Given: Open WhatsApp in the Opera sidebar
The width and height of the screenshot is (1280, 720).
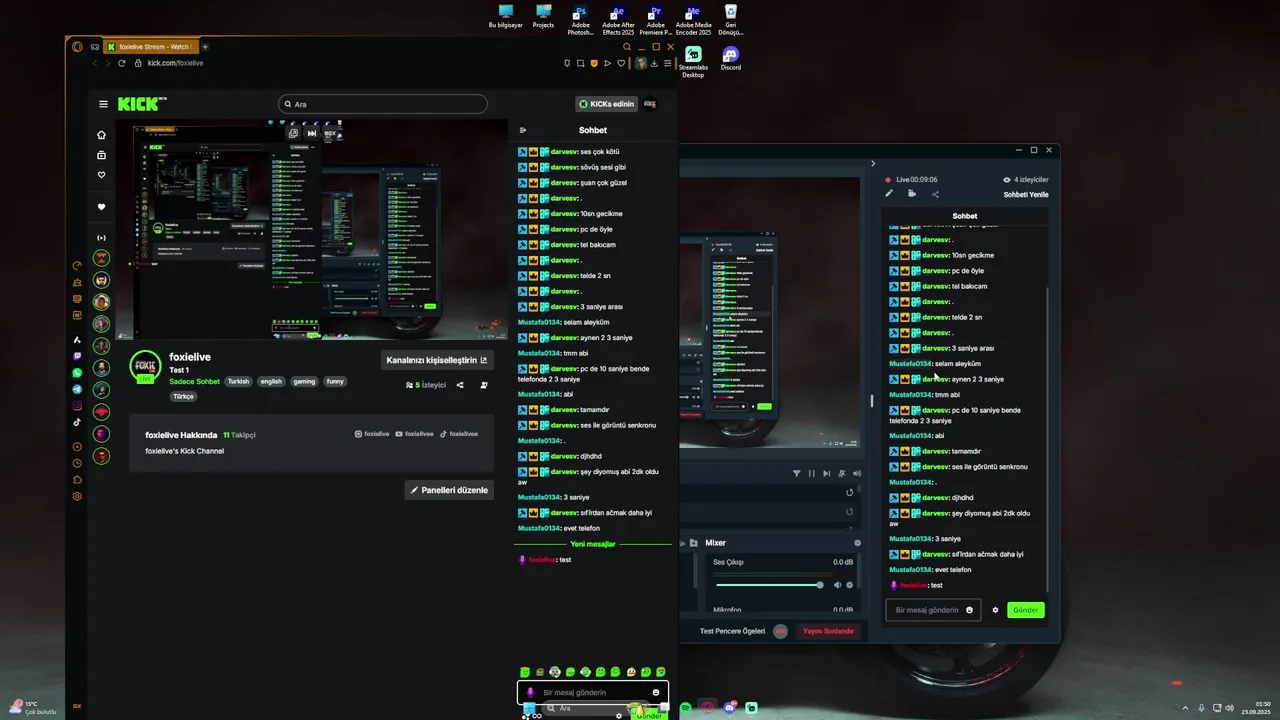Looking at the screenshot, I should [x=77, y=372].
